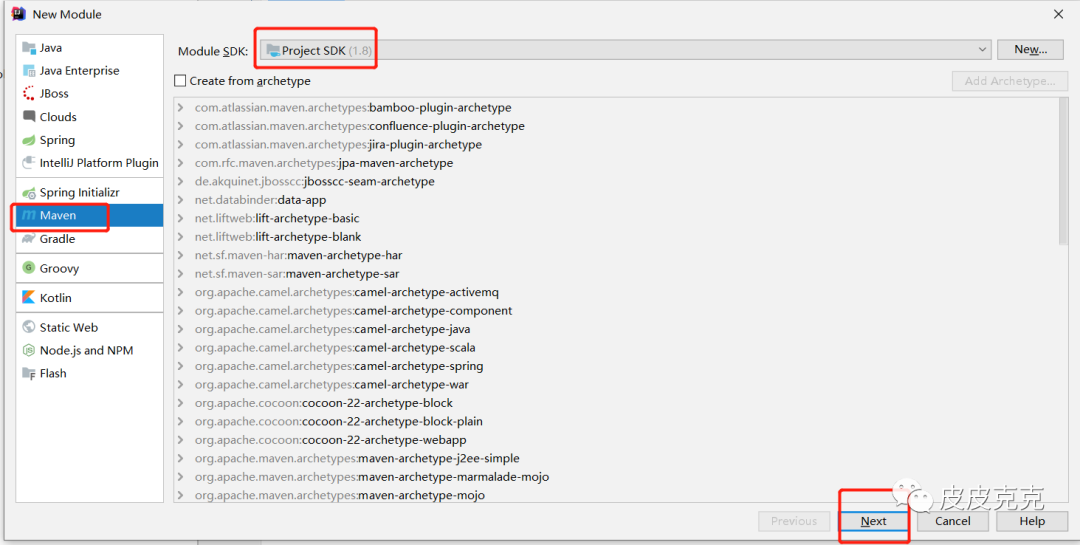Select Maven in the module list

[58, 215]
